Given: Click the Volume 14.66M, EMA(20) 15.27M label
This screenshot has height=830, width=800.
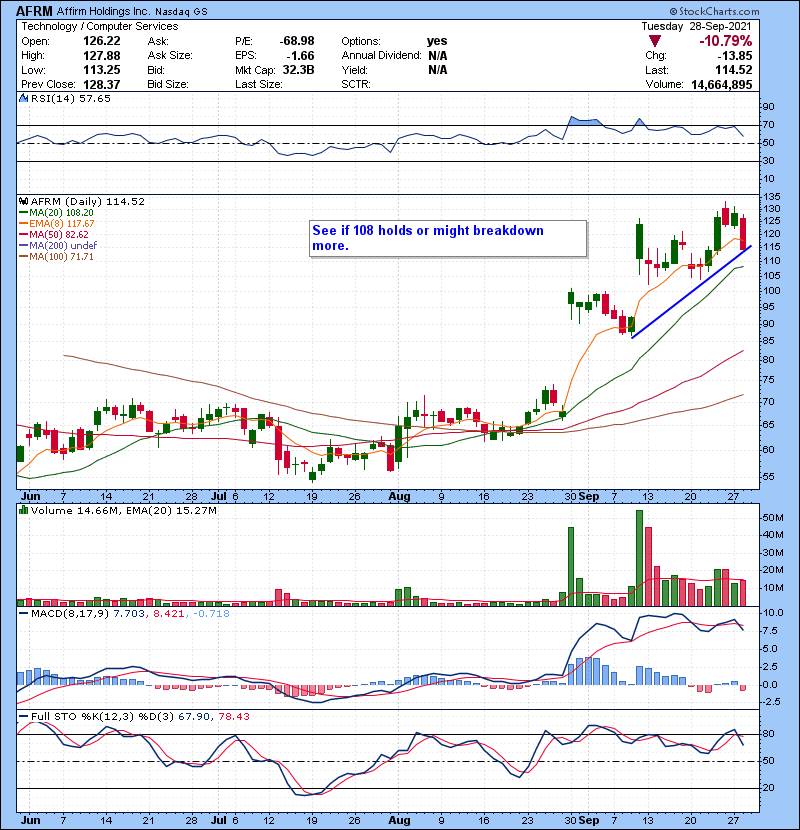Looking at the screenshot, I should click(123, 510).
